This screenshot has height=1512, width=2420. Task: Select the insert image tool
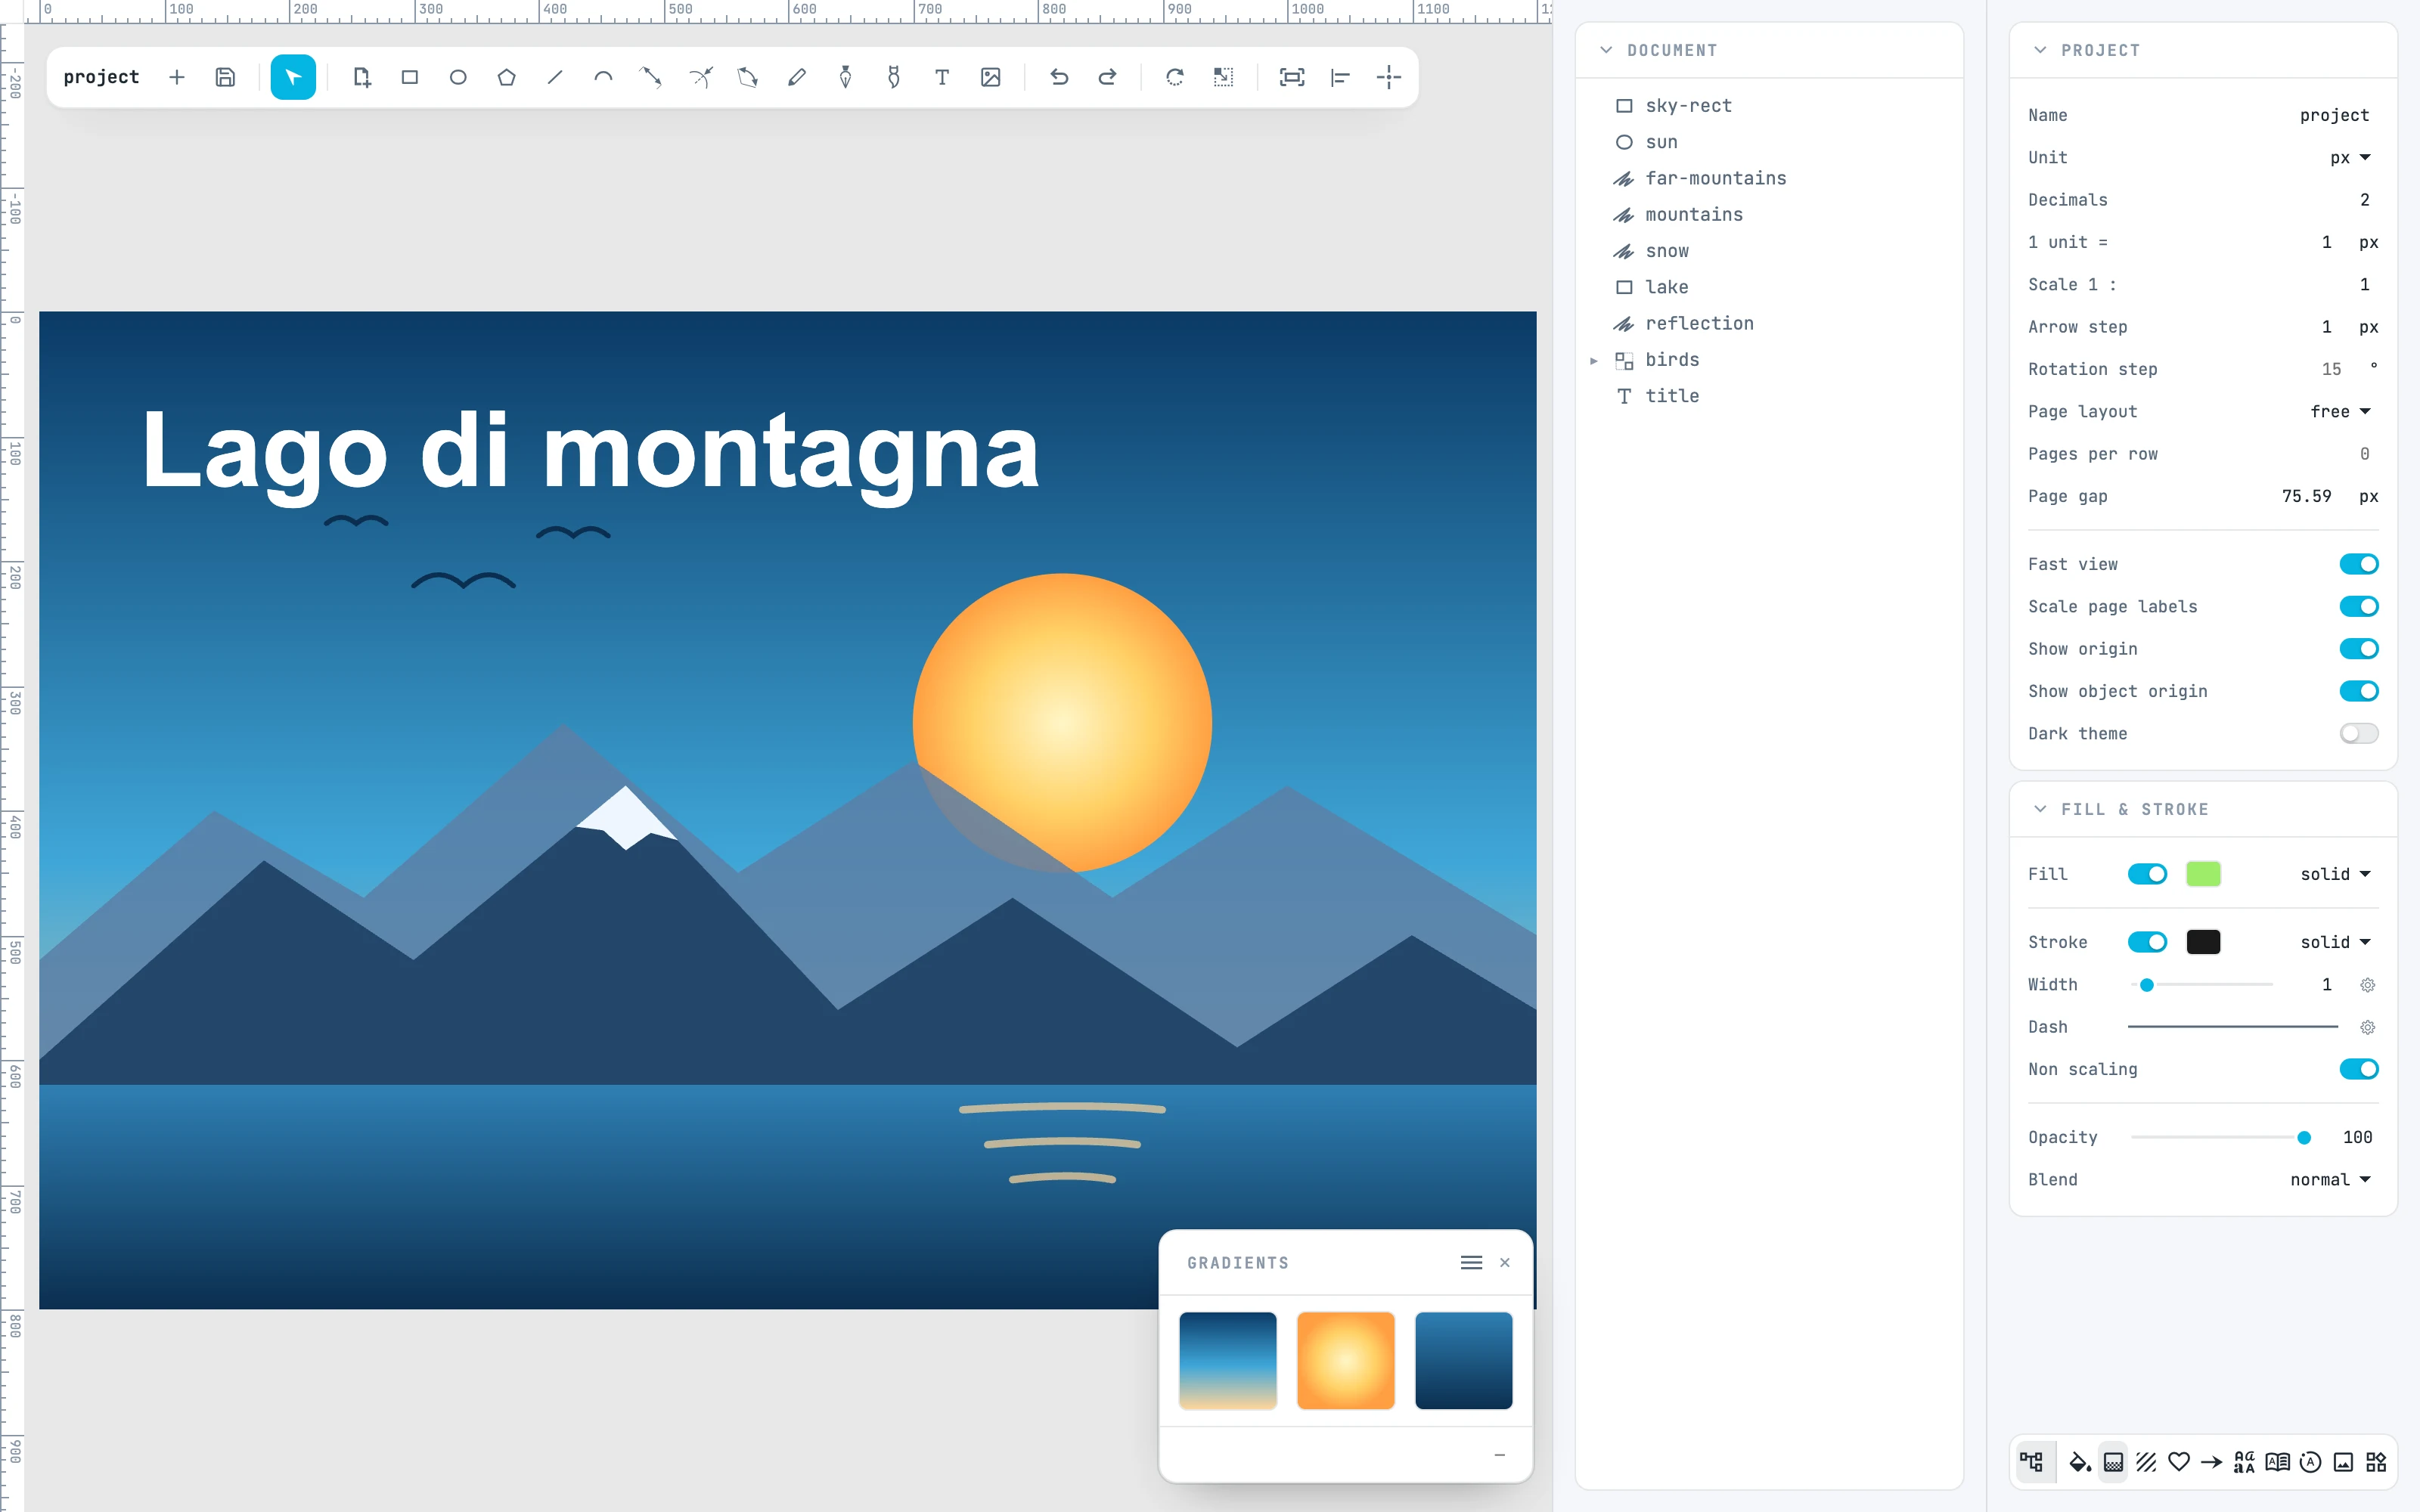(990, 77)
